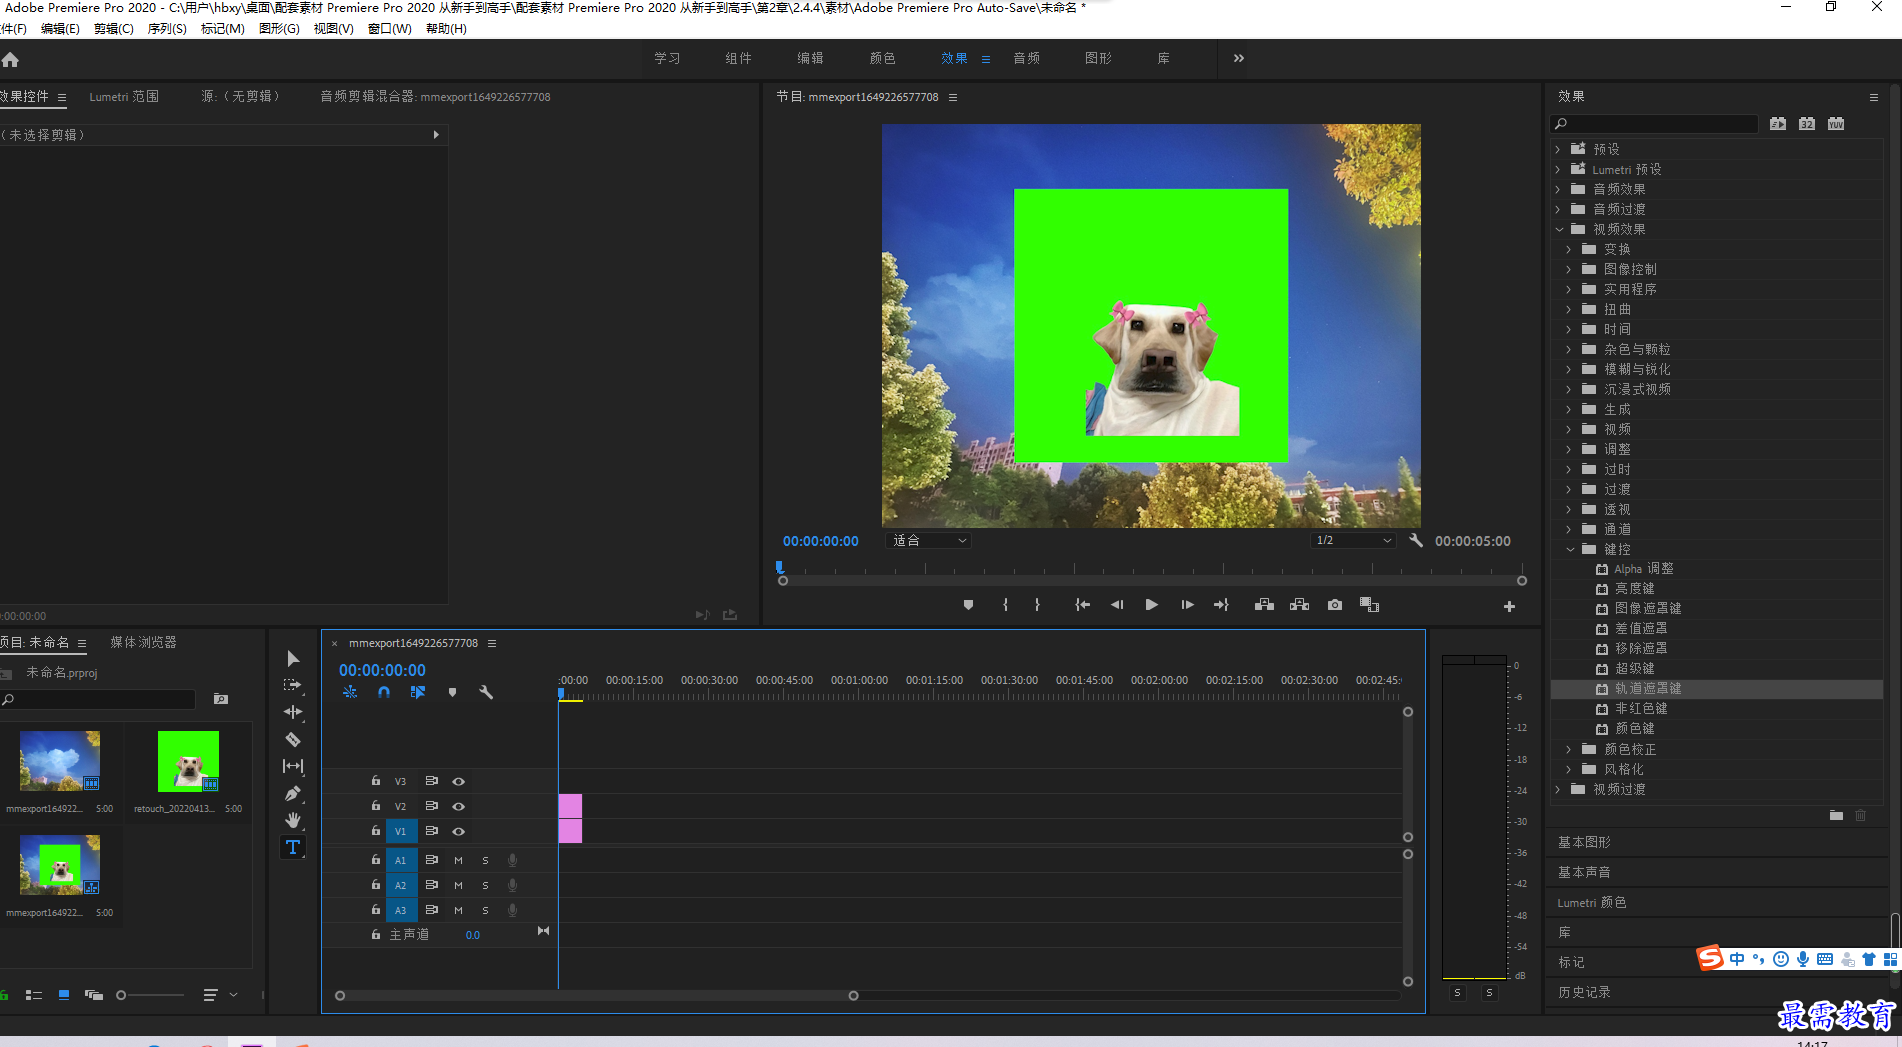Open button editor plus icon
Viewport: 1902px width, 1047px height.
pyautogui.click(x=1509, y=606)
